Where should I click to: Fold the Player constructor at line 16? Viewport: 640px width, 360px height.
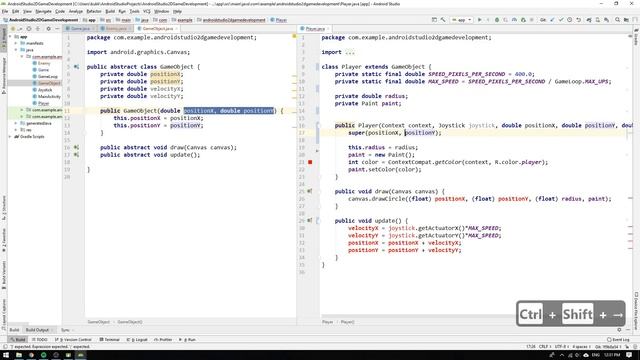point(318,125)
